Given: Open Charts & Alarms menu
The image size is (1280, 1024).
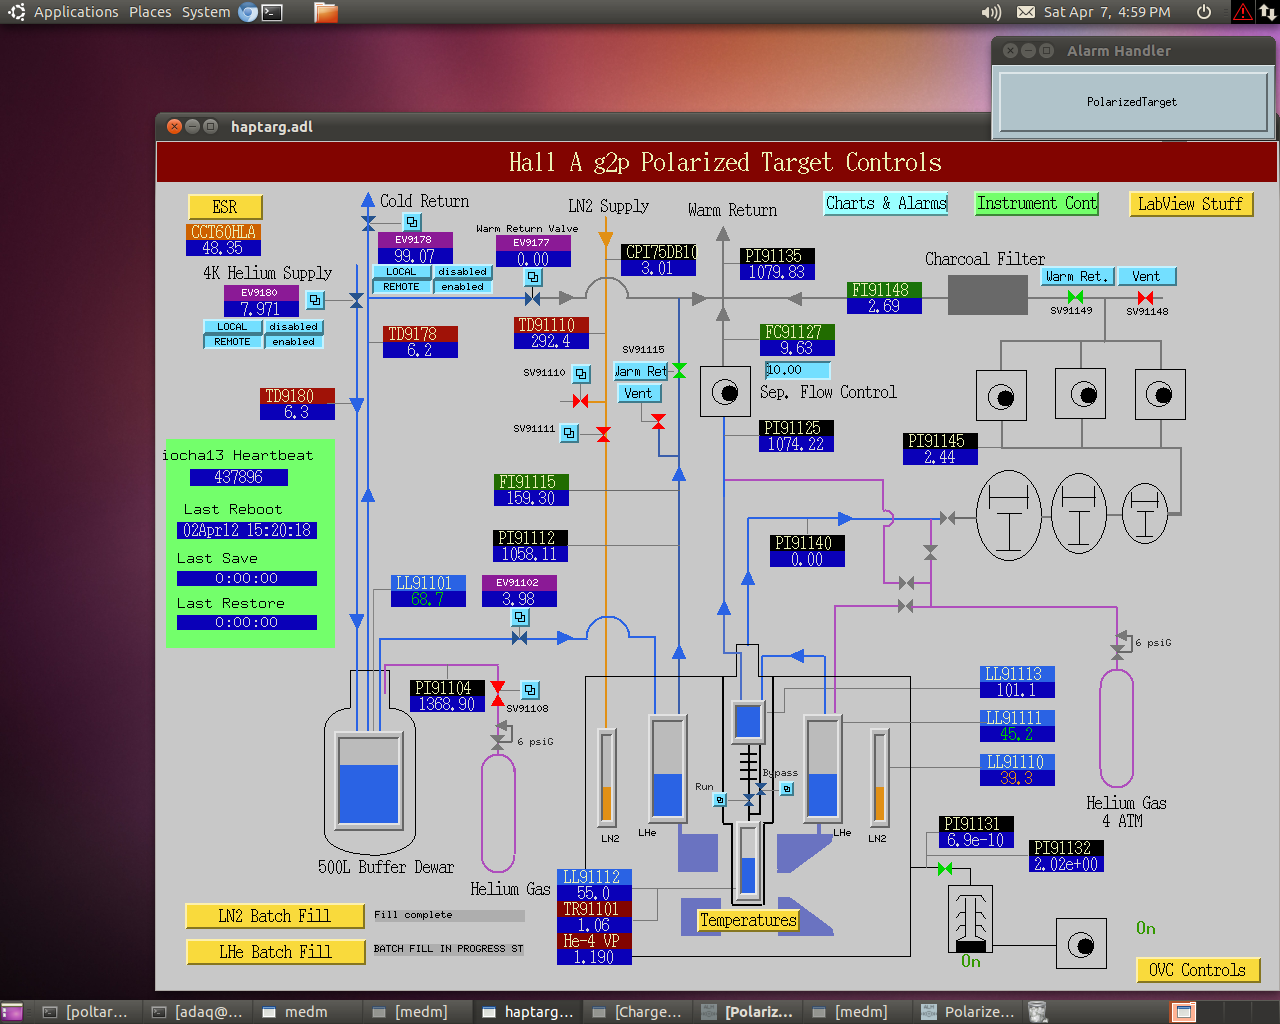Looking at the screenshot, I should click(x=885, y=203).
